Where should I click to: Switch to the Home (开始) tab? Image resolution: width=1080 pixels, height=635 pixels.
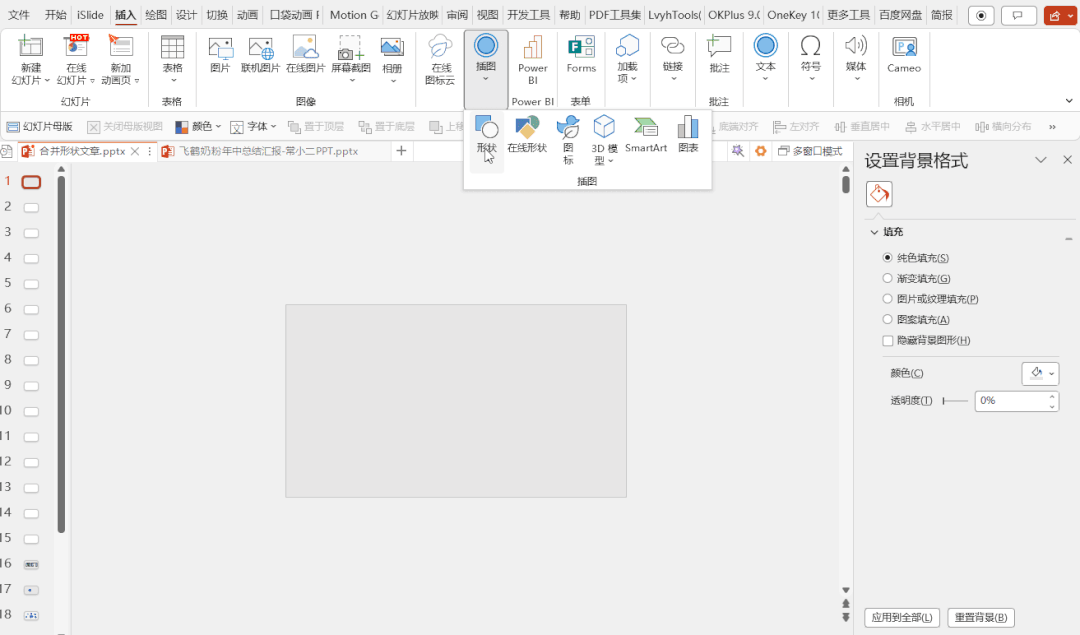pos(55,14)
